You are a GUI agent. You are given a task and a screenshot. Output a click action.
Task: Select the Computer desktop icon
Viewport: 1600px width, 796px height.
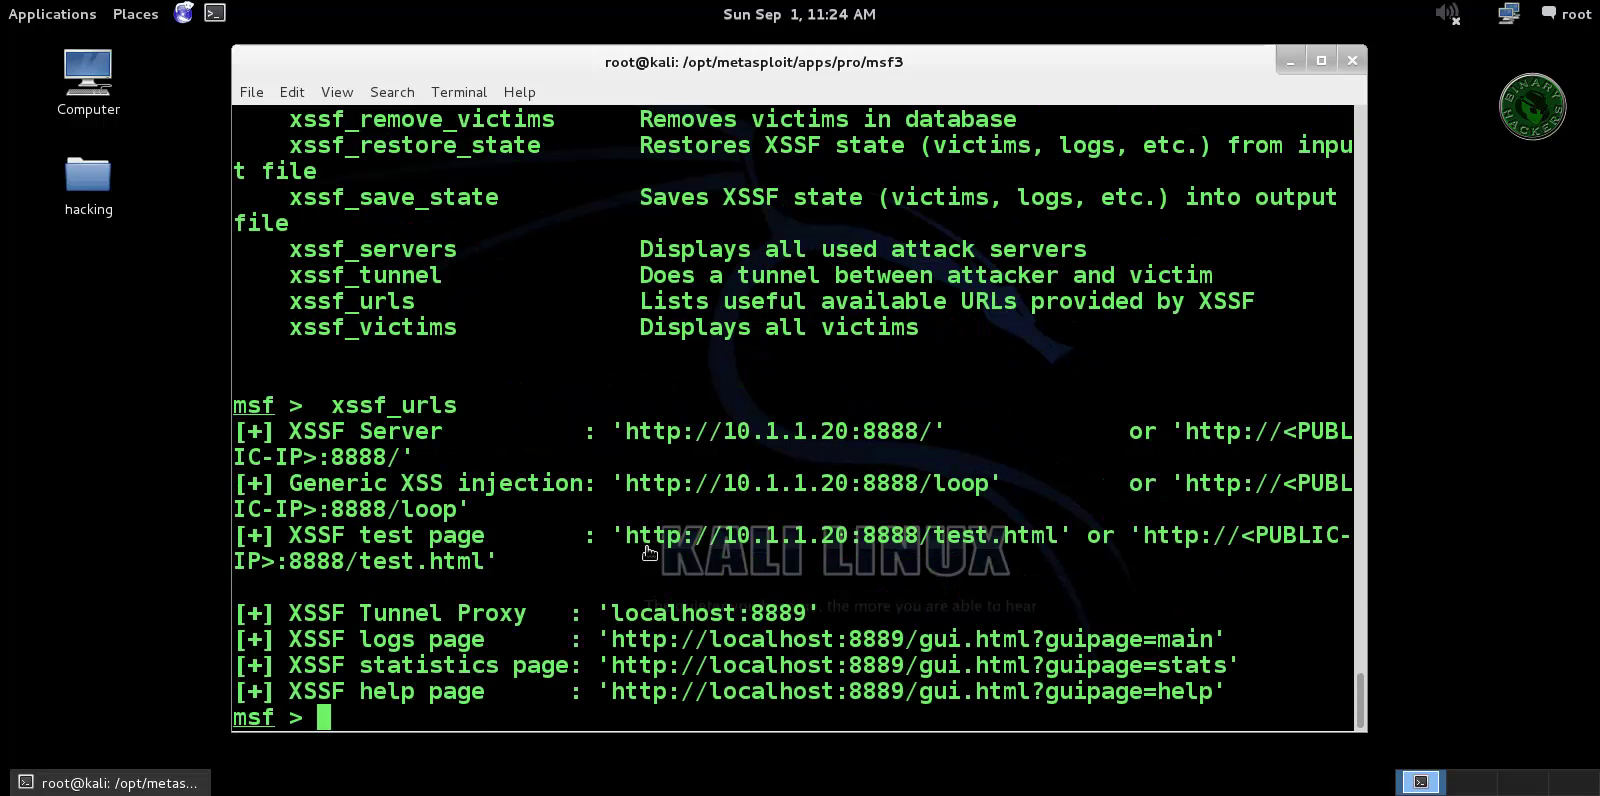(88, 83)
